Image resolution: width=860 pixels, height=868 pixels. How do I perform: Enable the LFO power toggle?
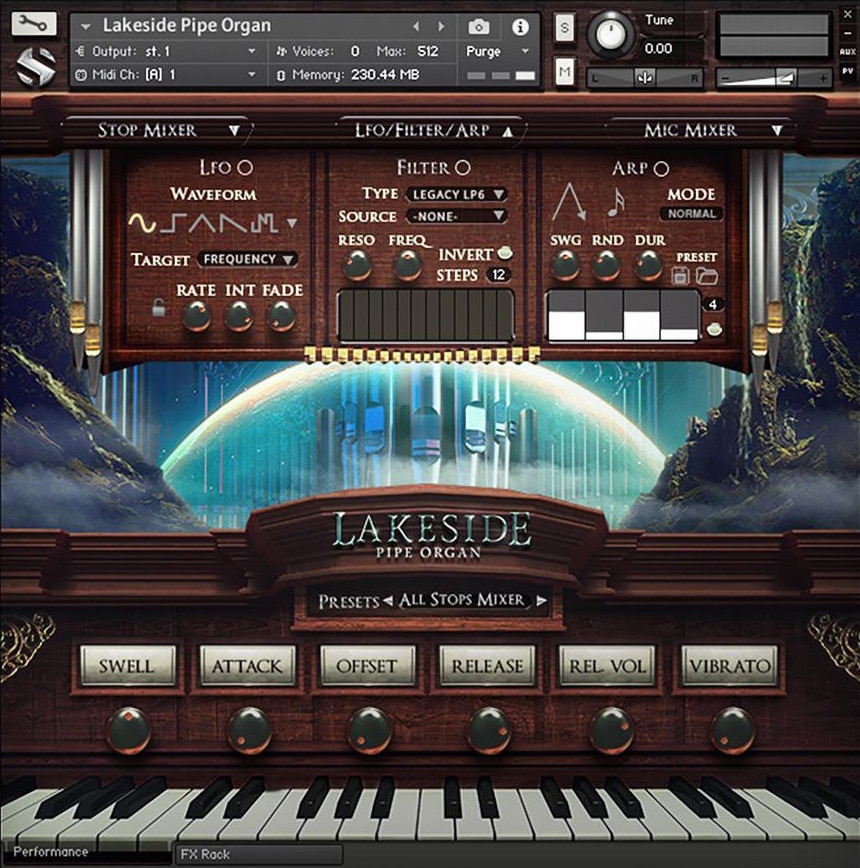tap(245, 167)
